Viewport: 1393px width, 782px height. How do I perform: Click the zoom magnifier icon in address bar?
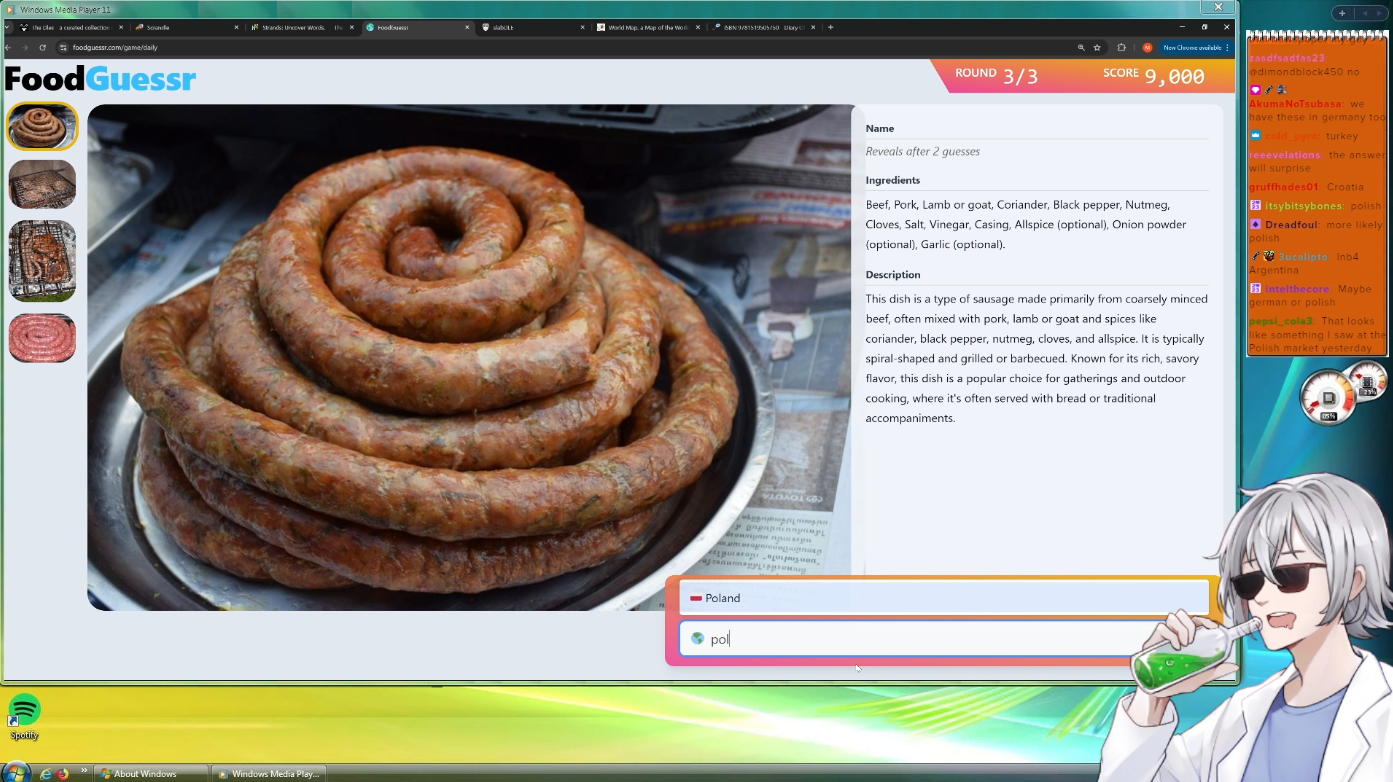[1081, 47]
